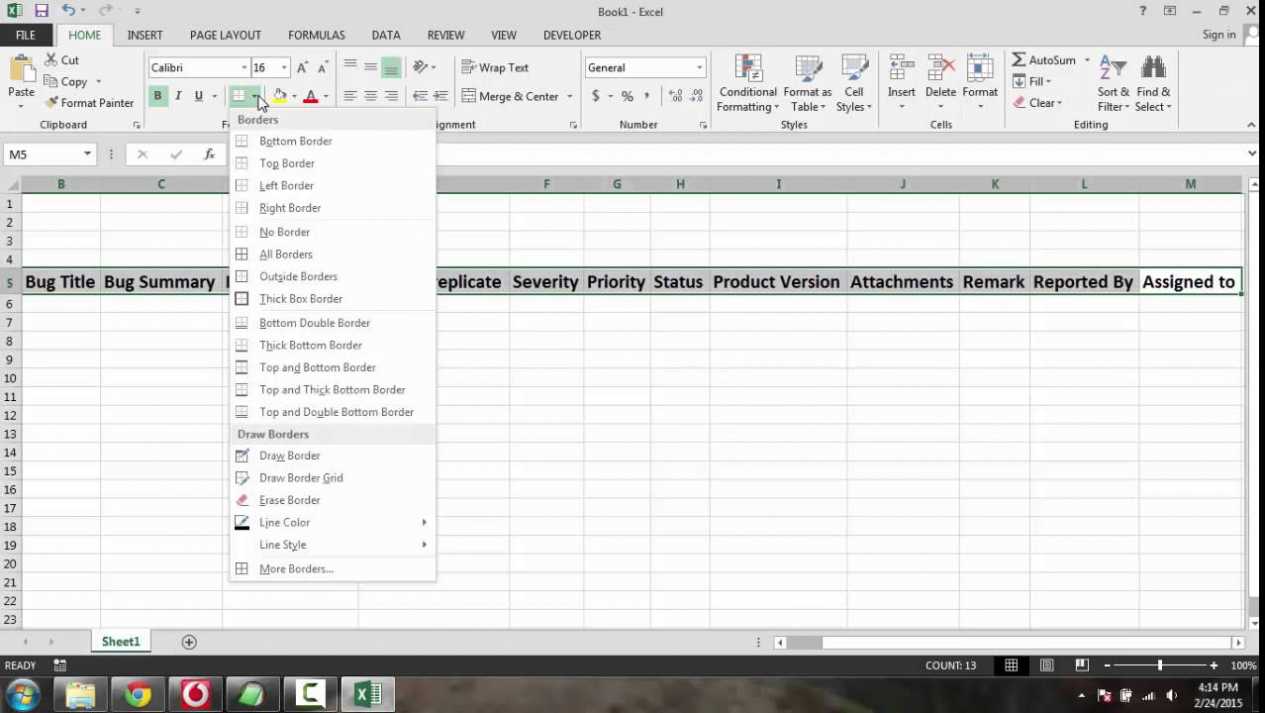Expand the Line Color submenu
Screen dimensions: 1265x713
pos(284,522)
